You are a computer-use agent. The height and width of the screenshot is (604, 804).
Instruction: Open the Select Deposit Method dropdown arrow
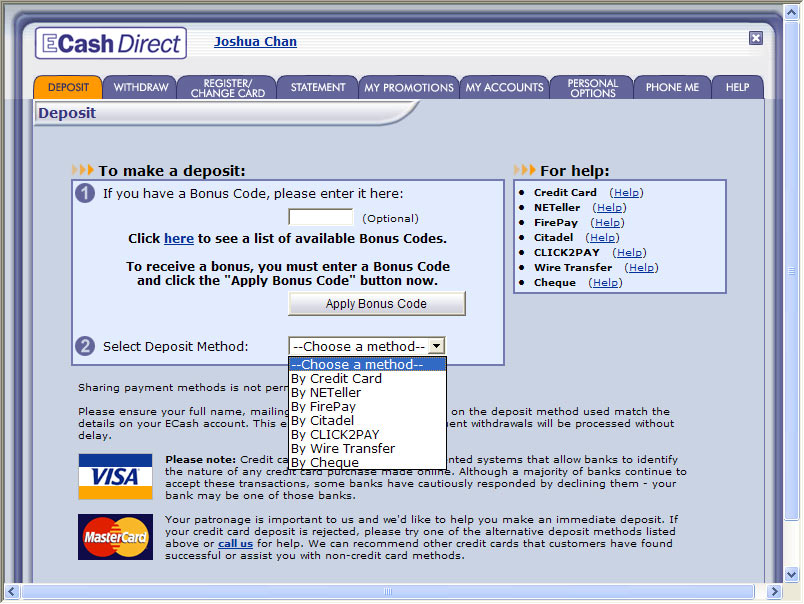click(437, 347)
